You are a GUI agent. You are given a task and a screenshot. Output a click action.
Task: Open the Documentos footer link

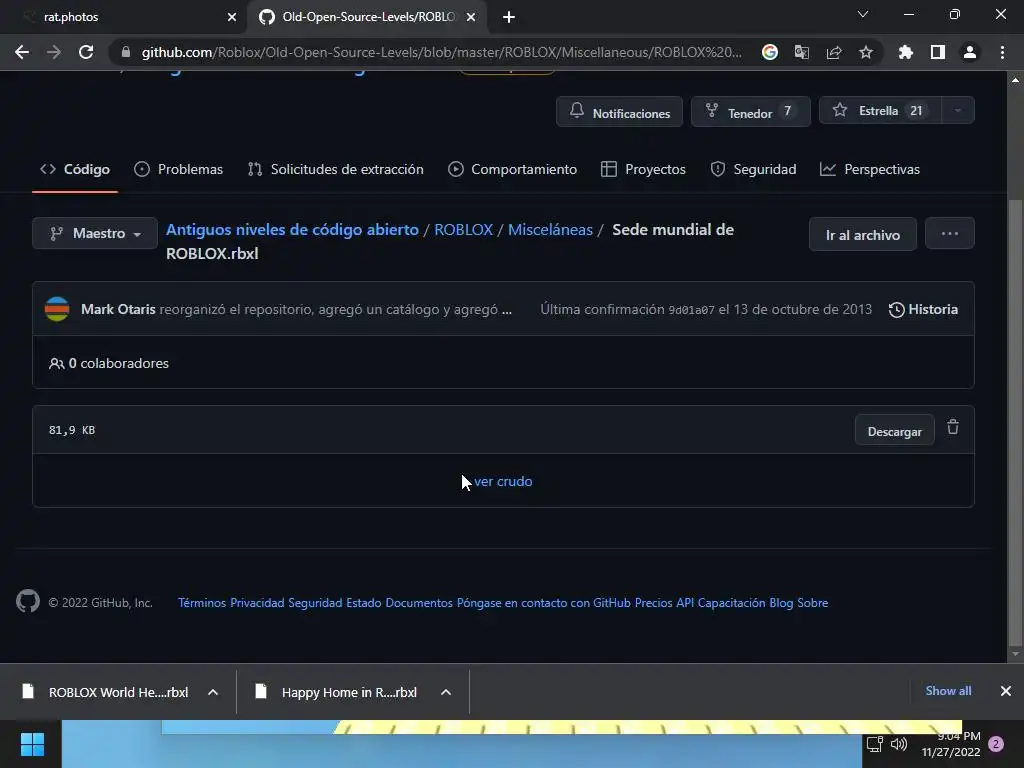click(419, 603)
